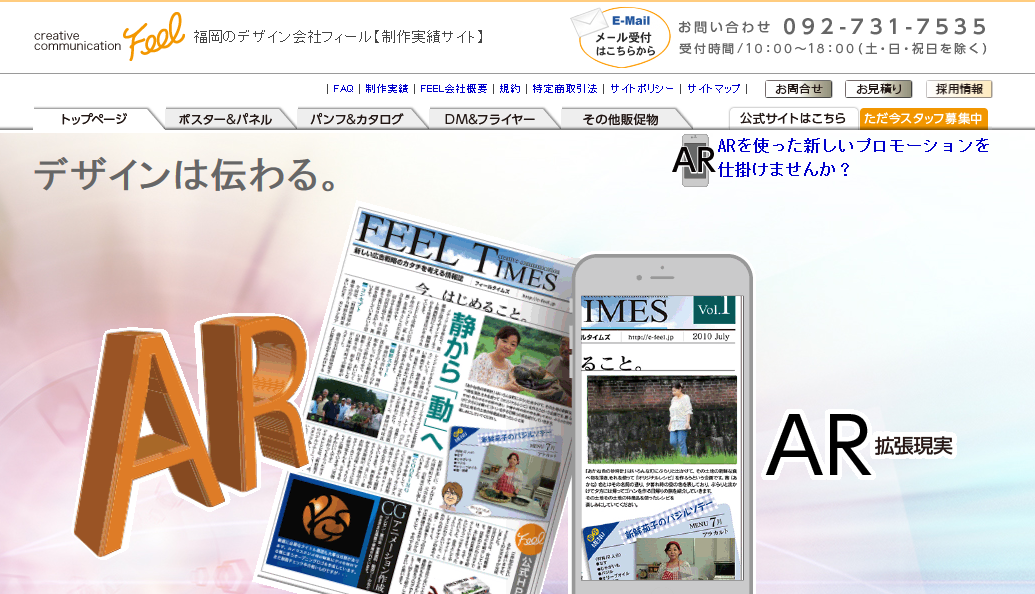This screenshot has width=1035, height=594.
Task: Click the デザインは伝わる。 headline
Action: tap(188, 174)
